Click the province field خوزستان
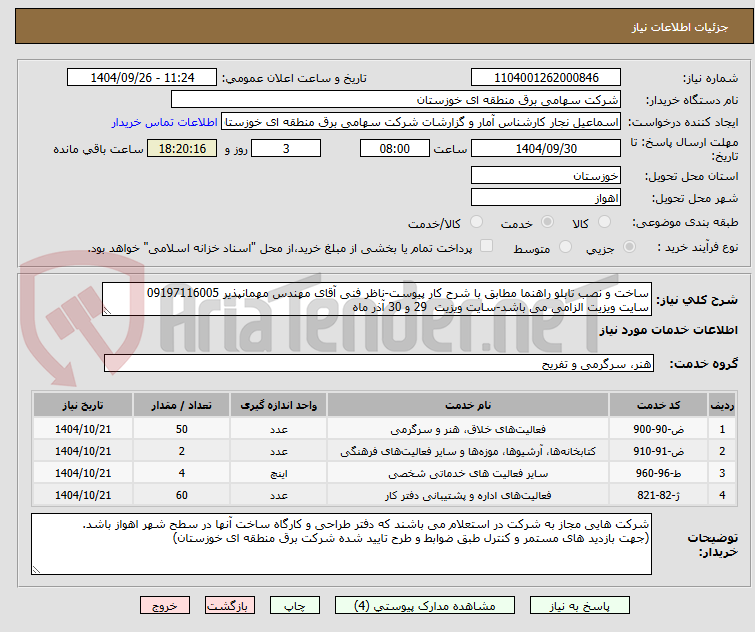The width and height of the screenshot is (755, 632). click(546, 176)
